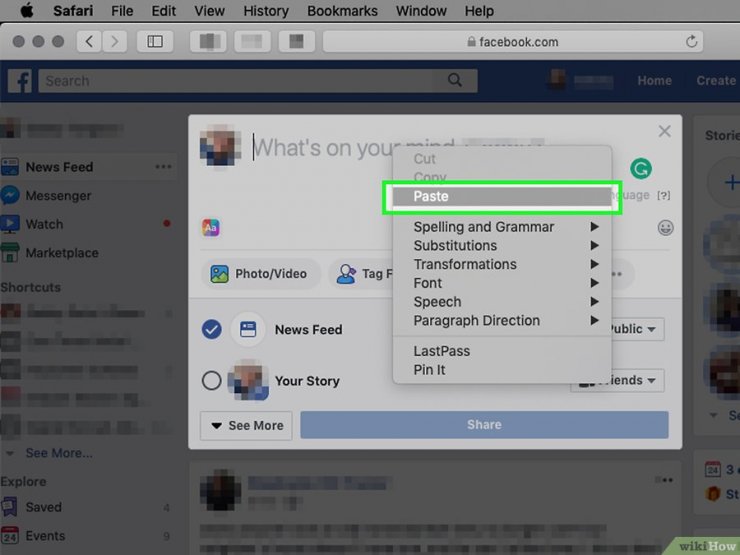Click the Facebook logo icon
740x555 pixels.
click(20, 81)
